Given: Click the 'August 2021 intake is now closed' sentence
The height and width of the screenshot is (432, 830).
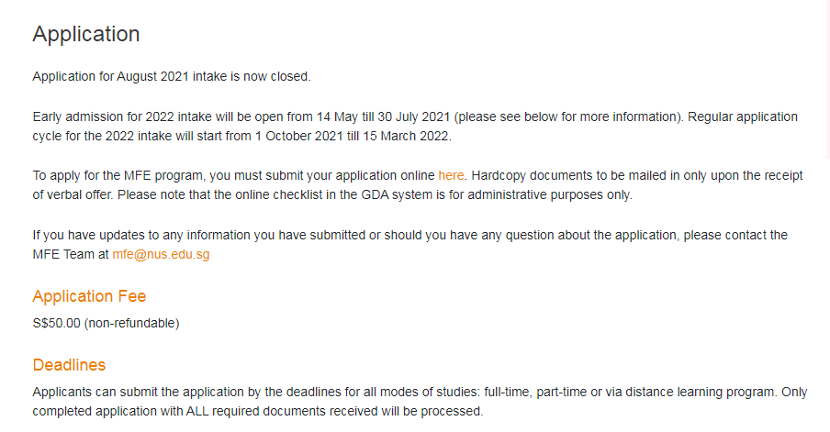Looking at the screenshot, I should pyautogui.click(x=213, y=76).
